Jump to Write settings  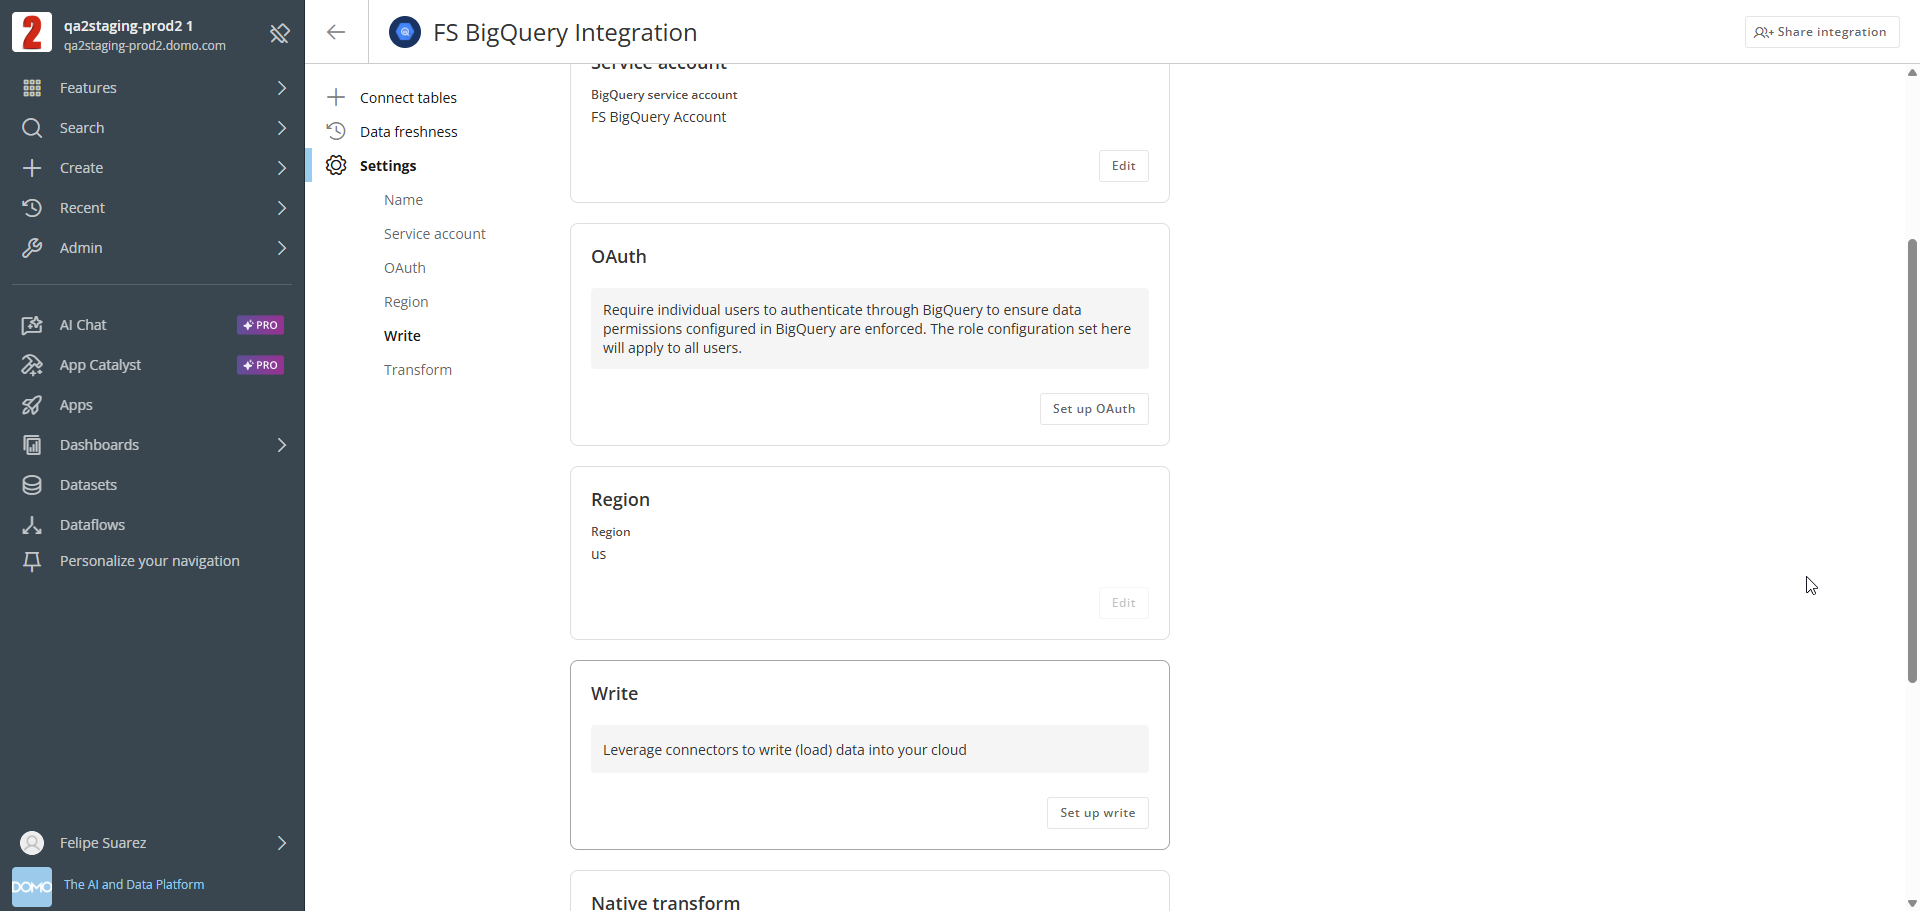tap(402, 336)
